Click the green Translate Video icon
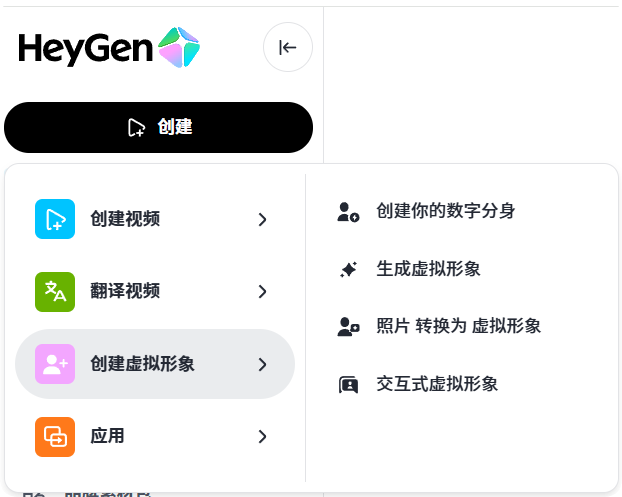The width and height of the screenshot is (622, 497). [x=55, y=292]
